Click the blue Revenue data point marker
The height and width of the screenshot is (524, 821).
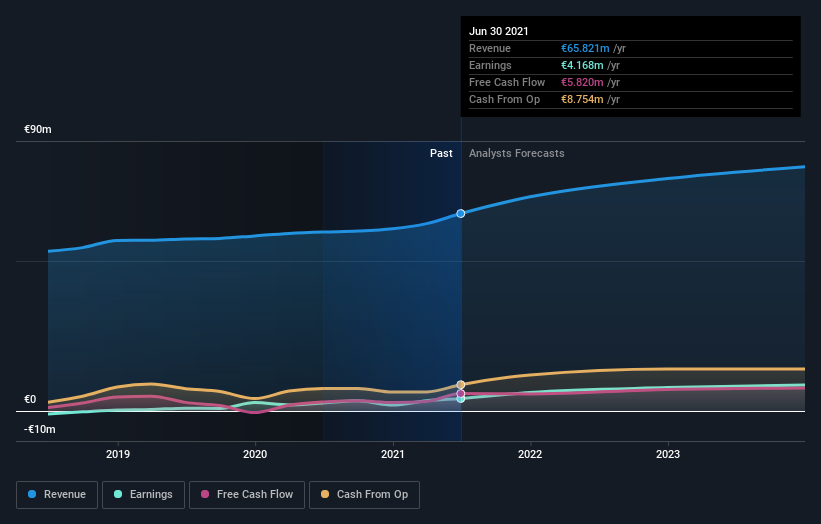[x=460, y=214]
